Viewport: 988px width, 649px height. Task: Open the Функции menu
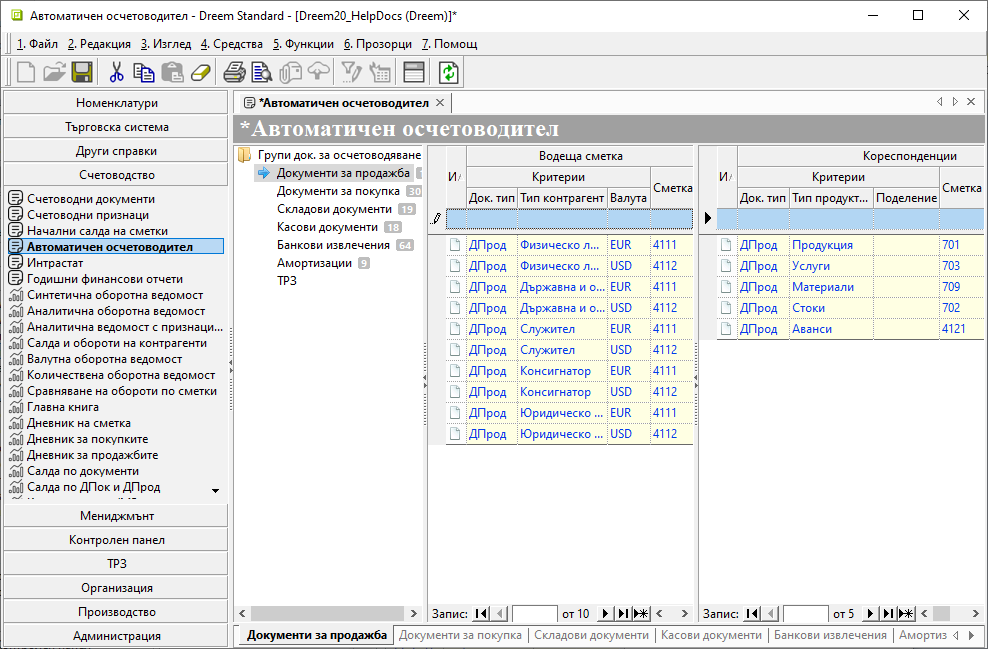[303, 44]
